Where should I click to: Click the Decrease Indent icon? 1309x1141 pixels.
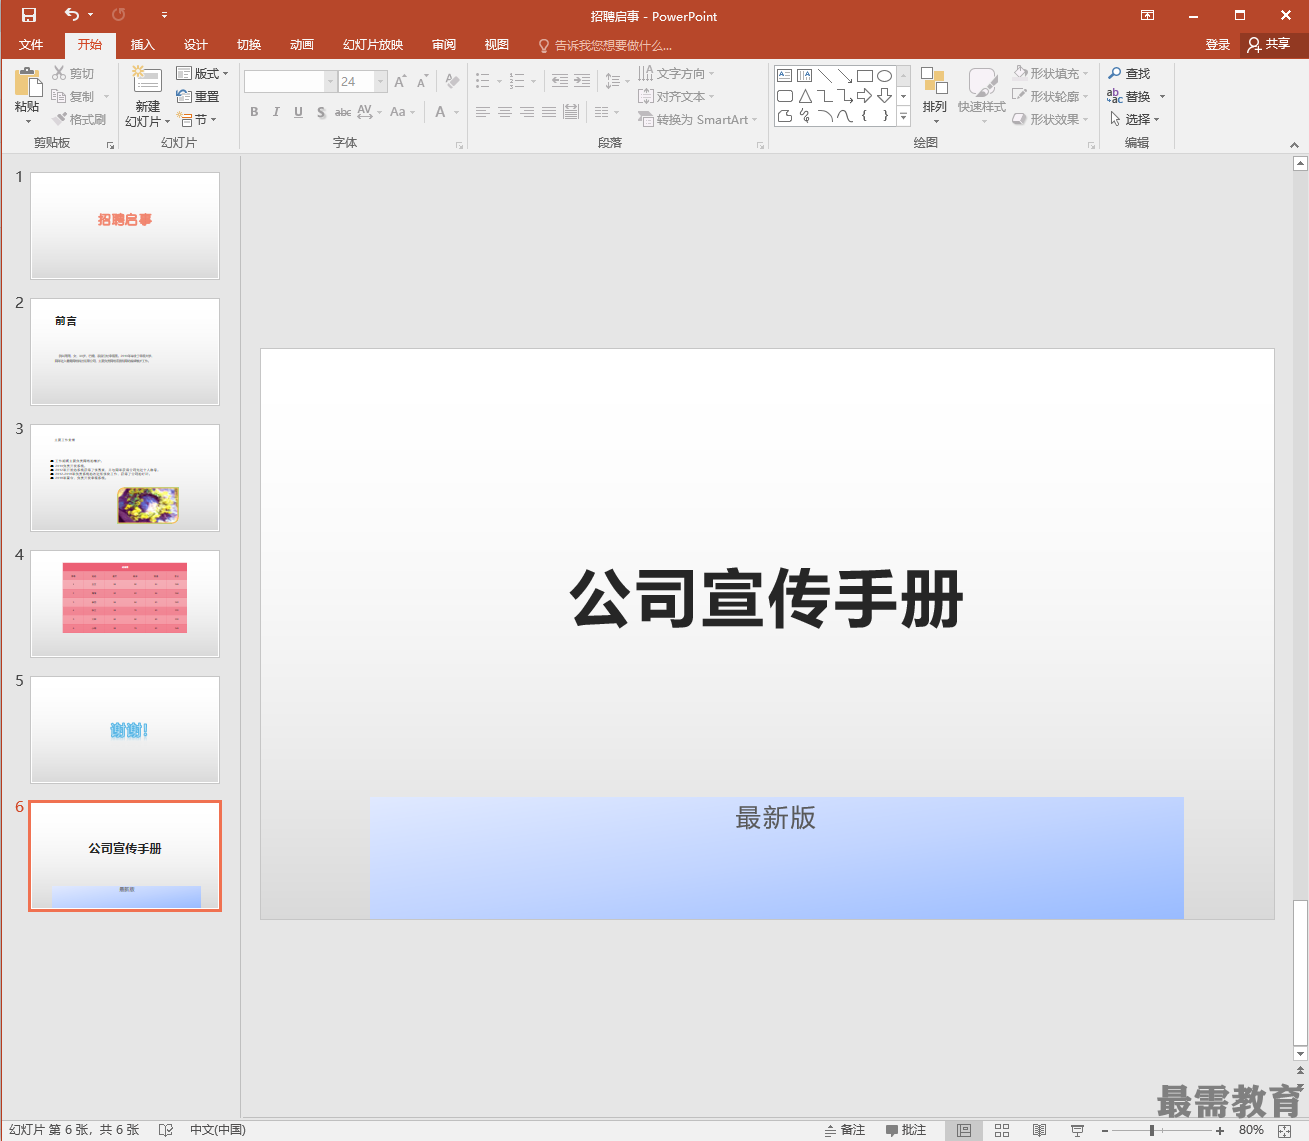click(560, 81)
